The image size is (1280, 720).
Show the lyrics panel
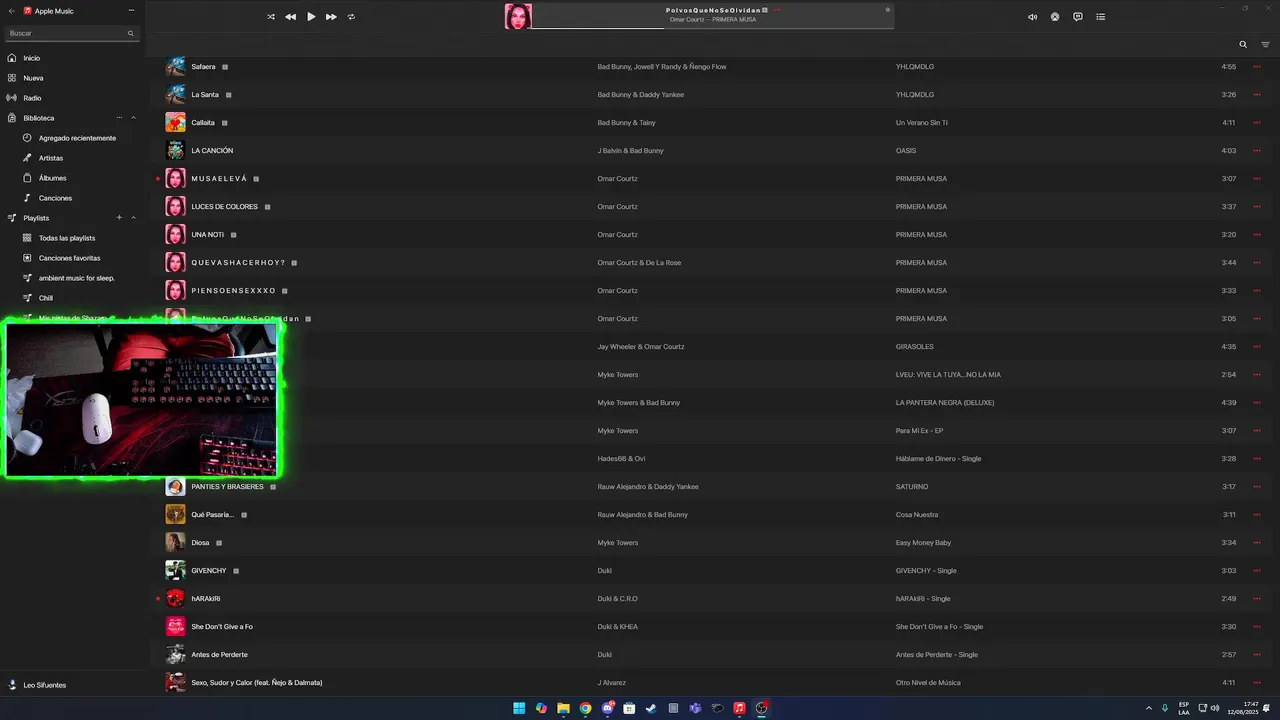point(1078,17)
